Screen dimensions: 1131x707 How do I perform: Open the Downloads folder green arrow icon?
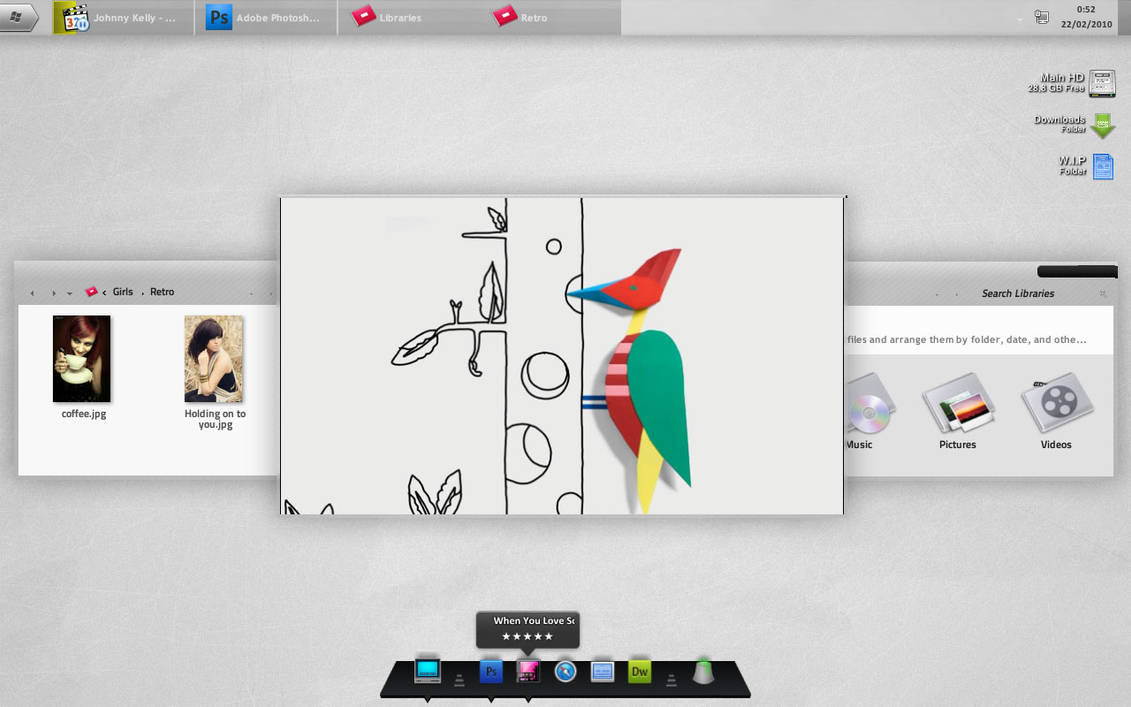(1102, 126)
